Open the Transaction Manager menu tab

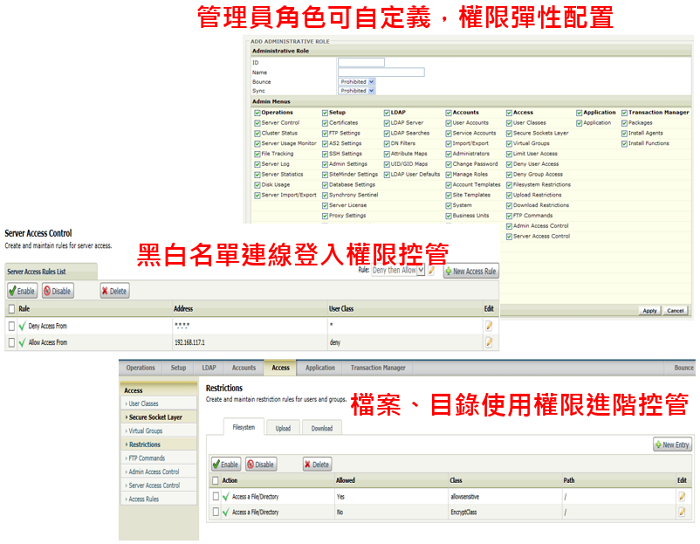pyautogui.click(x=378, y=368)
